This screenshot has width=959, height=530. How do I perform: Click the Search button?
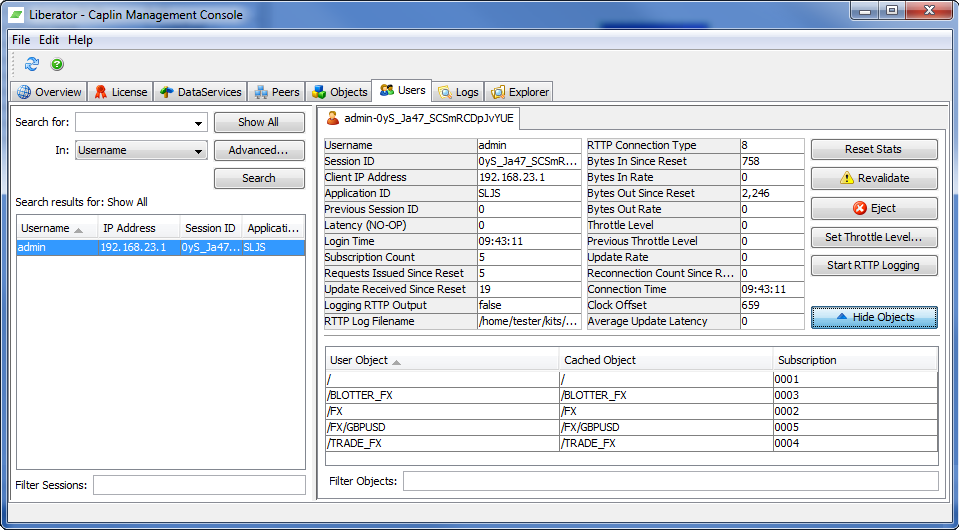coord(259,179)
